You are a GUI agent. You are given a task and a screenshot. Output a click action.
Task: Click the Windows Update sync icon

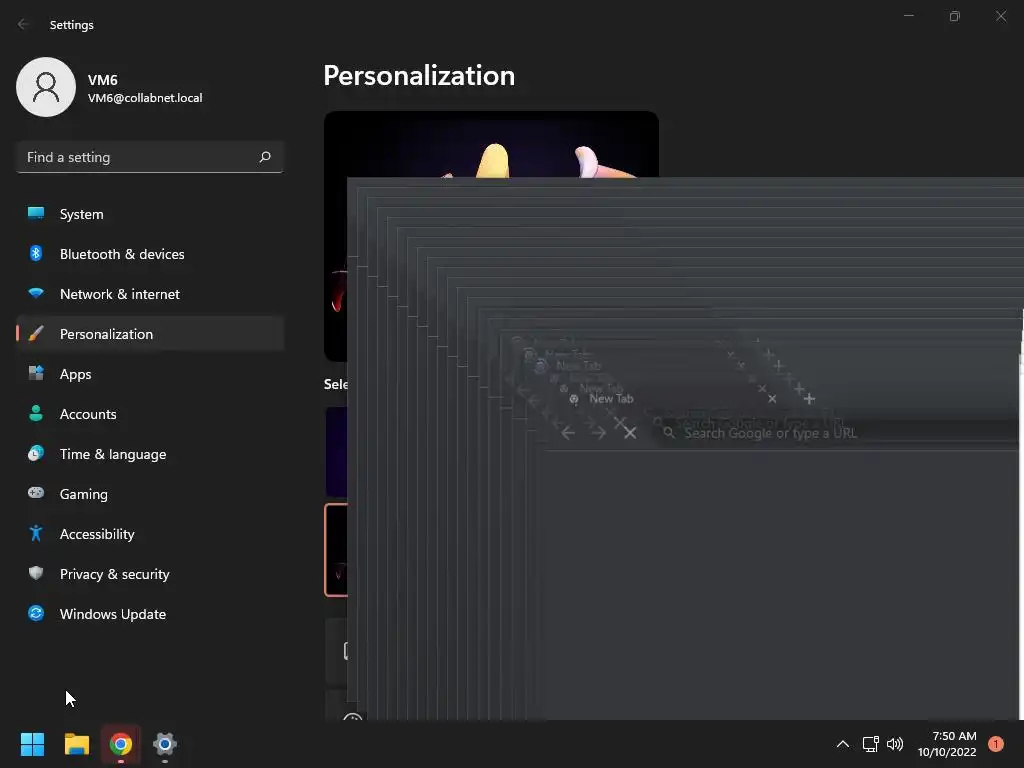(x=36, y=613)
